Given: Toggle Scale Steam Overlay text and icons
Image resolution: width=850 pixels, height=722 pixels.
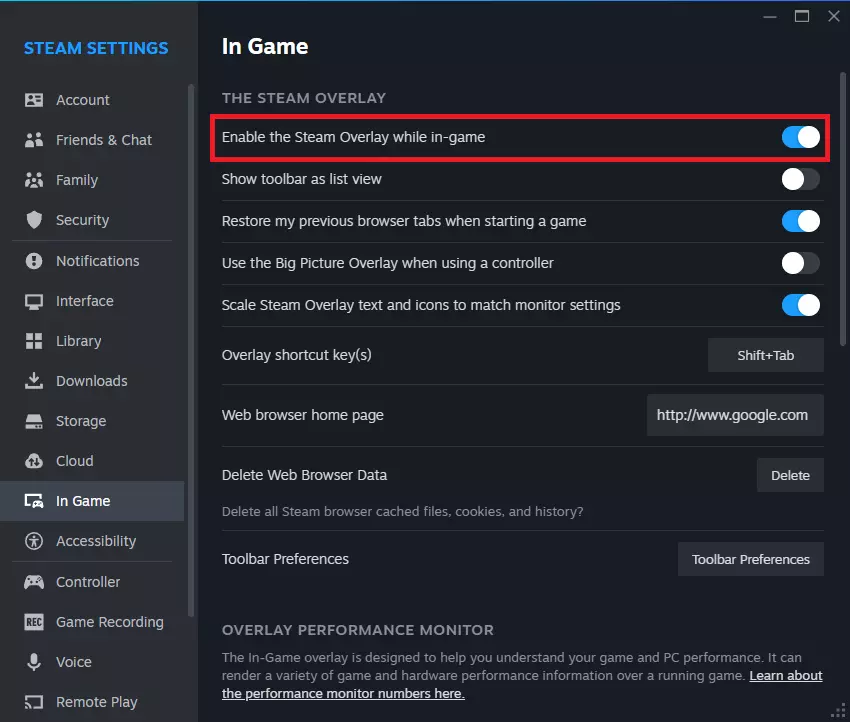Looking at the screenshot, I should [x=800, y=305].
